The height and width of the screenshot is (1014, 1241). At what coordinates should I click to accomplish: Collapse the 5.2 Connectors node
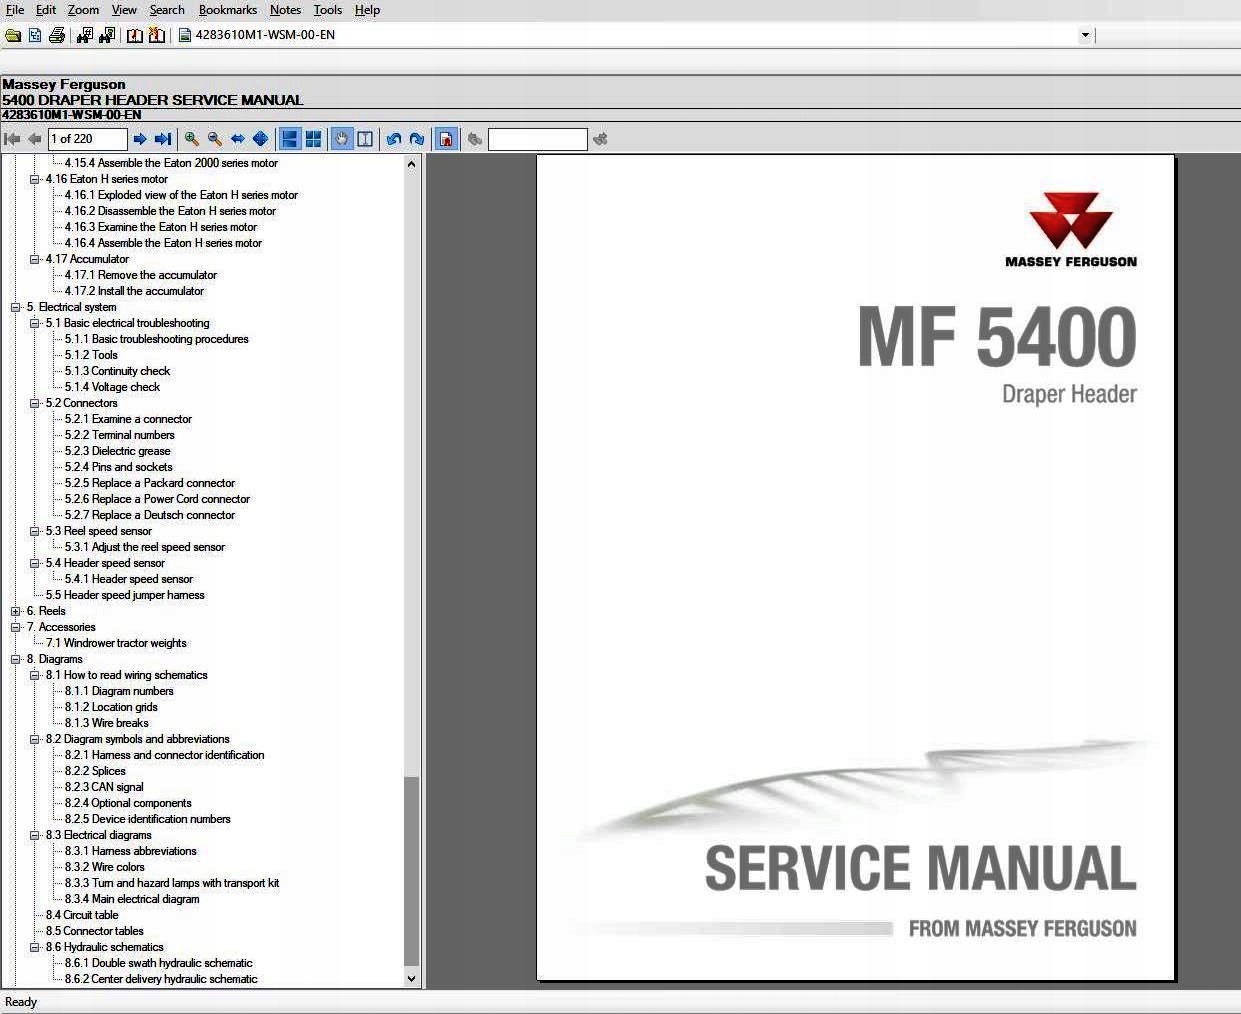34,403
